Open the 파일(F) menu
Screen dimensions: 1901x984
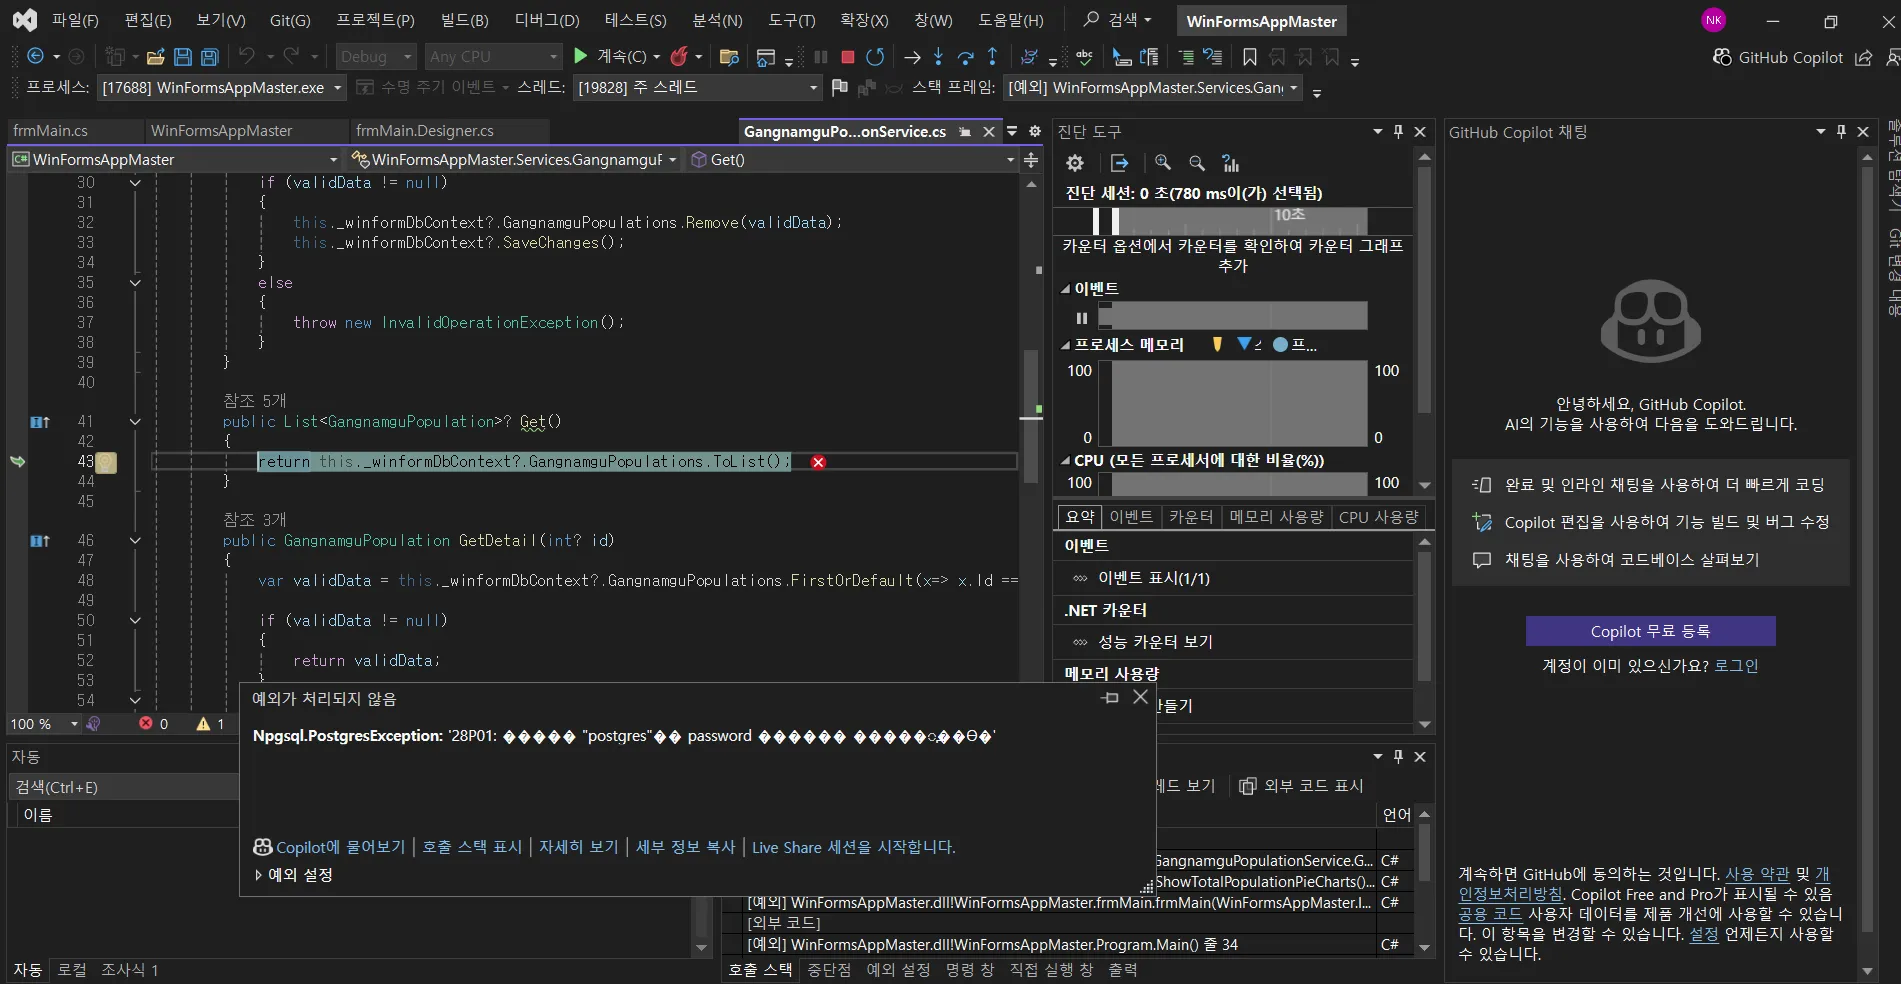[75, 20]
